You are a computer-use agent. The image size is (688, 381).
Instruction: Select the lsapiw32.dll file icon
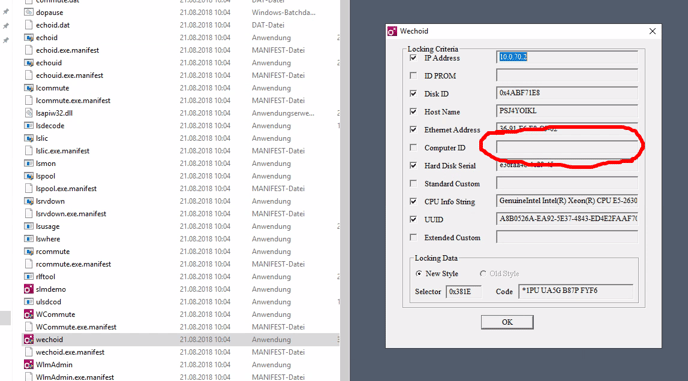29,113
